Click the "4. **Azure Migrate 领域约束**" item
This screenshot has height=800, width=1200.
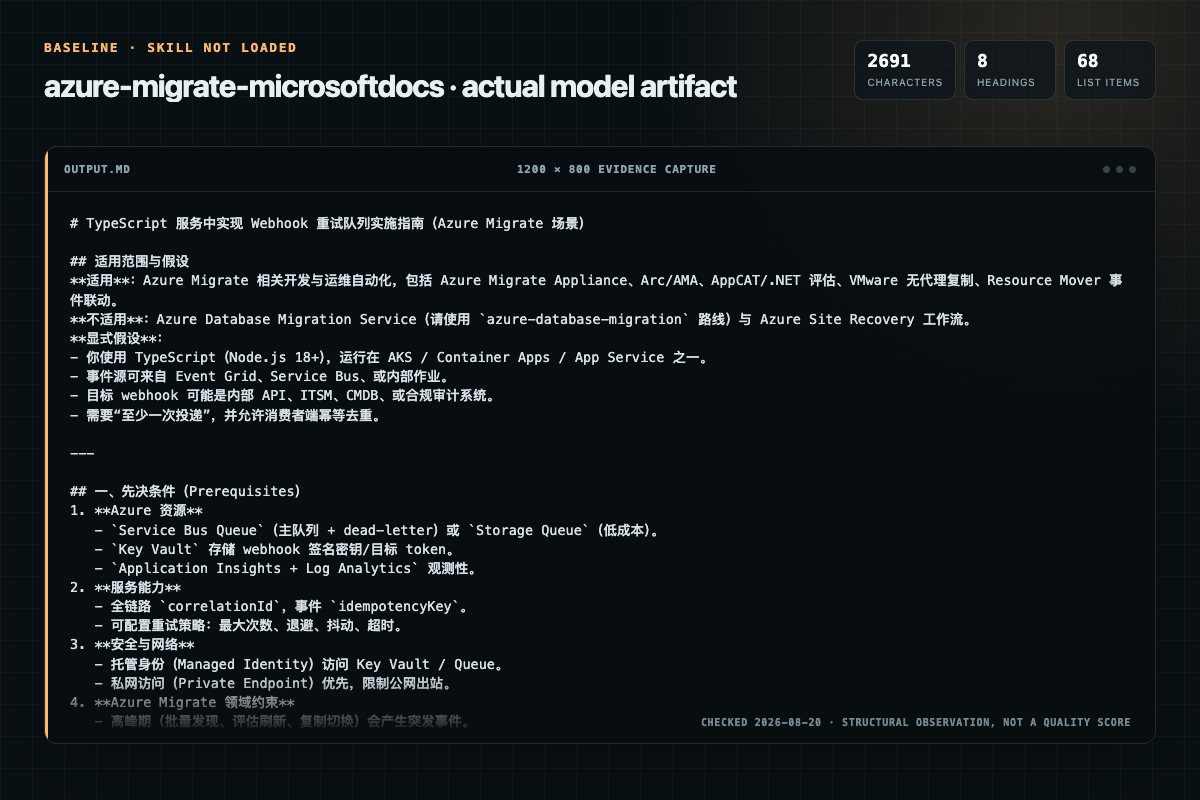click(x=182, y=703)
